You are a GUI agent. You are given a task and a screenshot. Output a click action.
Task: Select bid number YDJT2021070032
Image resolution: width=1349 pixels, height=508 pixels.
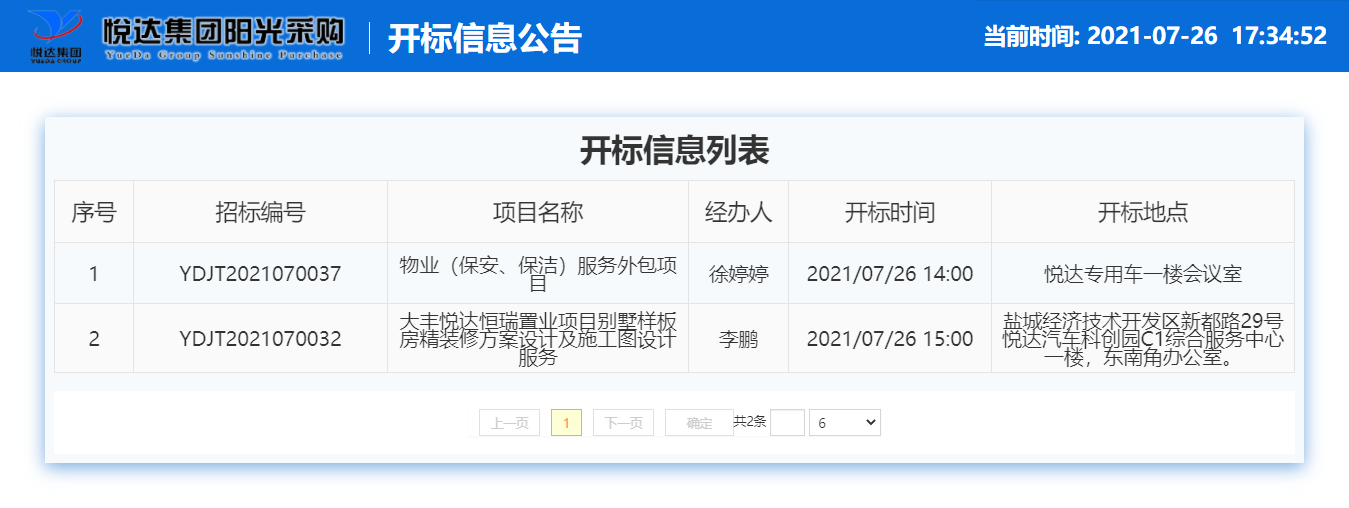(260, 339)
